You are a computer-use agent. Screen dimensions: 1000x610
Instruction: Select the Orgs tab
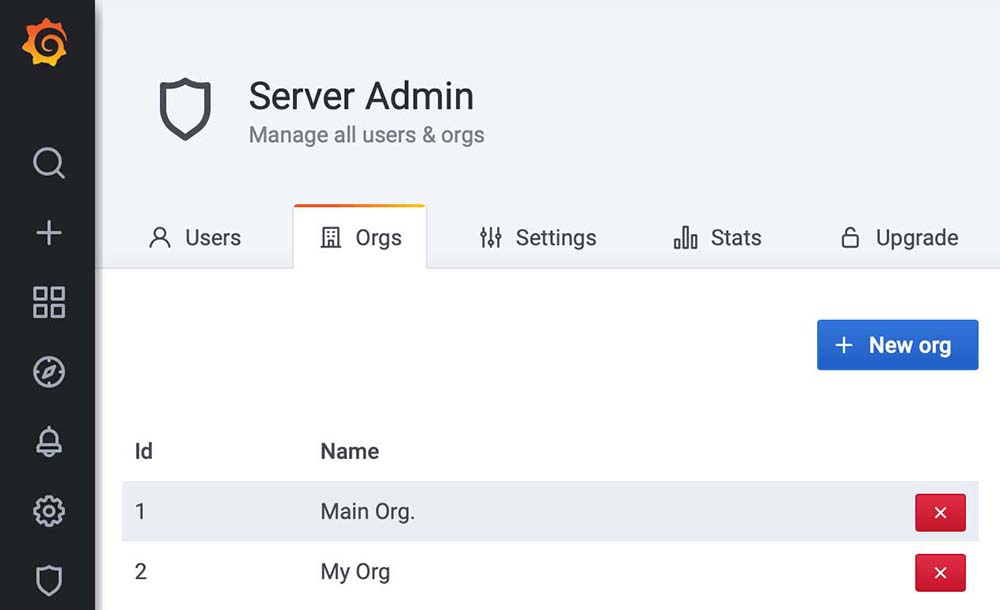[x=360, y=238]
